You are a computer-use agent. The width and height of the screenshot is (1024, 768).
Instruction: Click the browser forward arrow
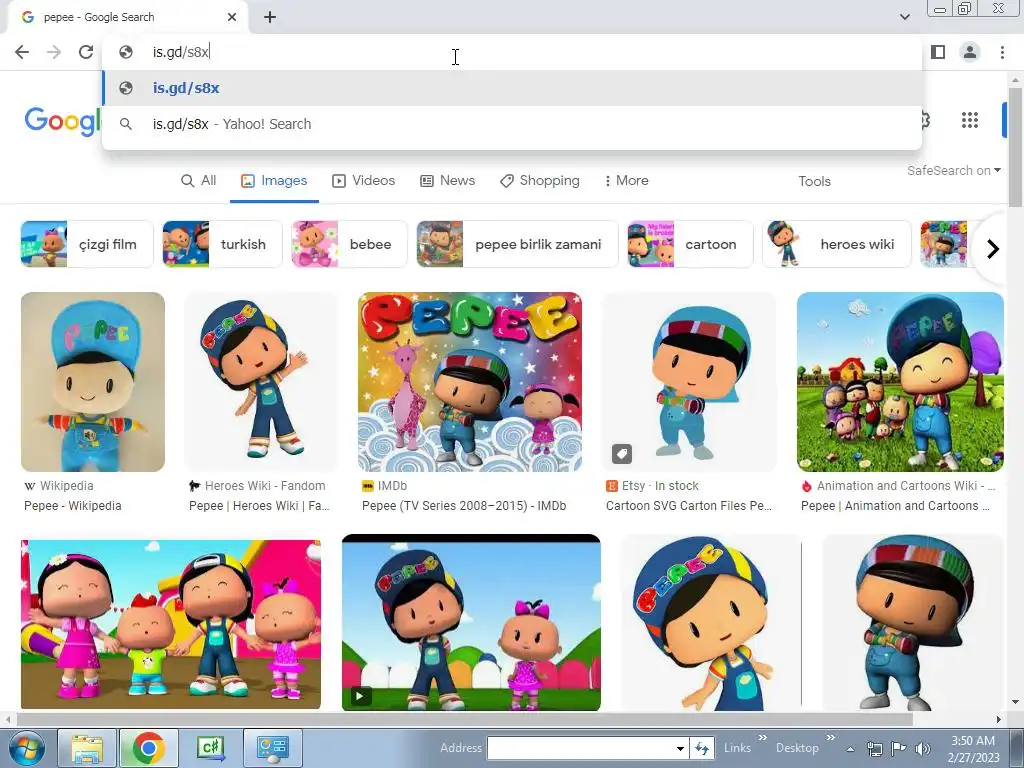pos(54,52)
